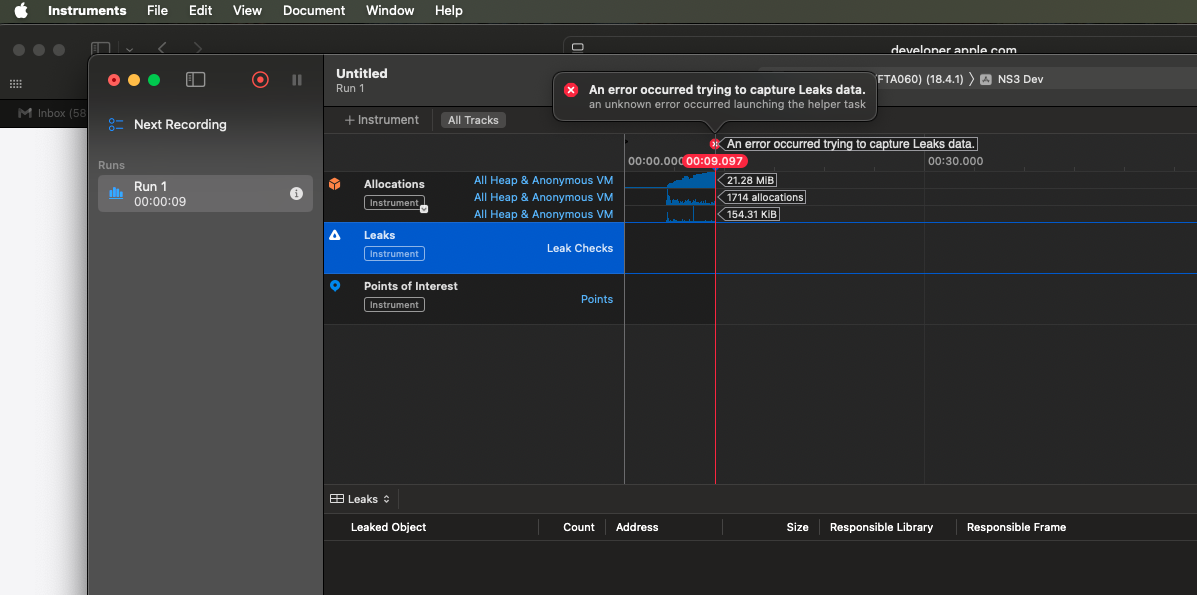Click the Instrument badge under Leaks

pos(394,254)
